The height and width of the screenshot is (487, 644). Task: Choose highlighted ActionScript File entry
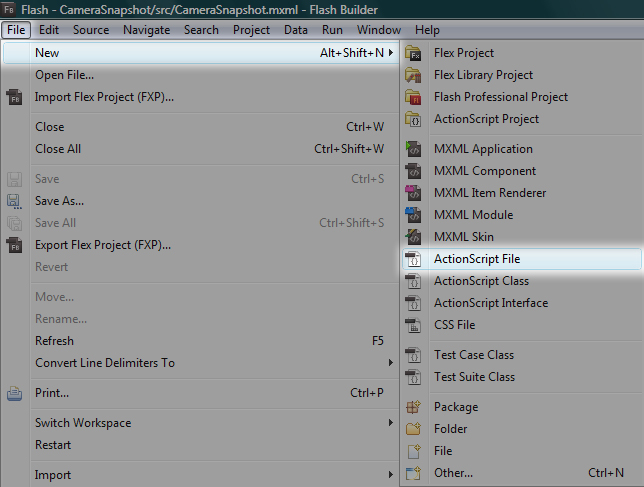click(522, 259)
